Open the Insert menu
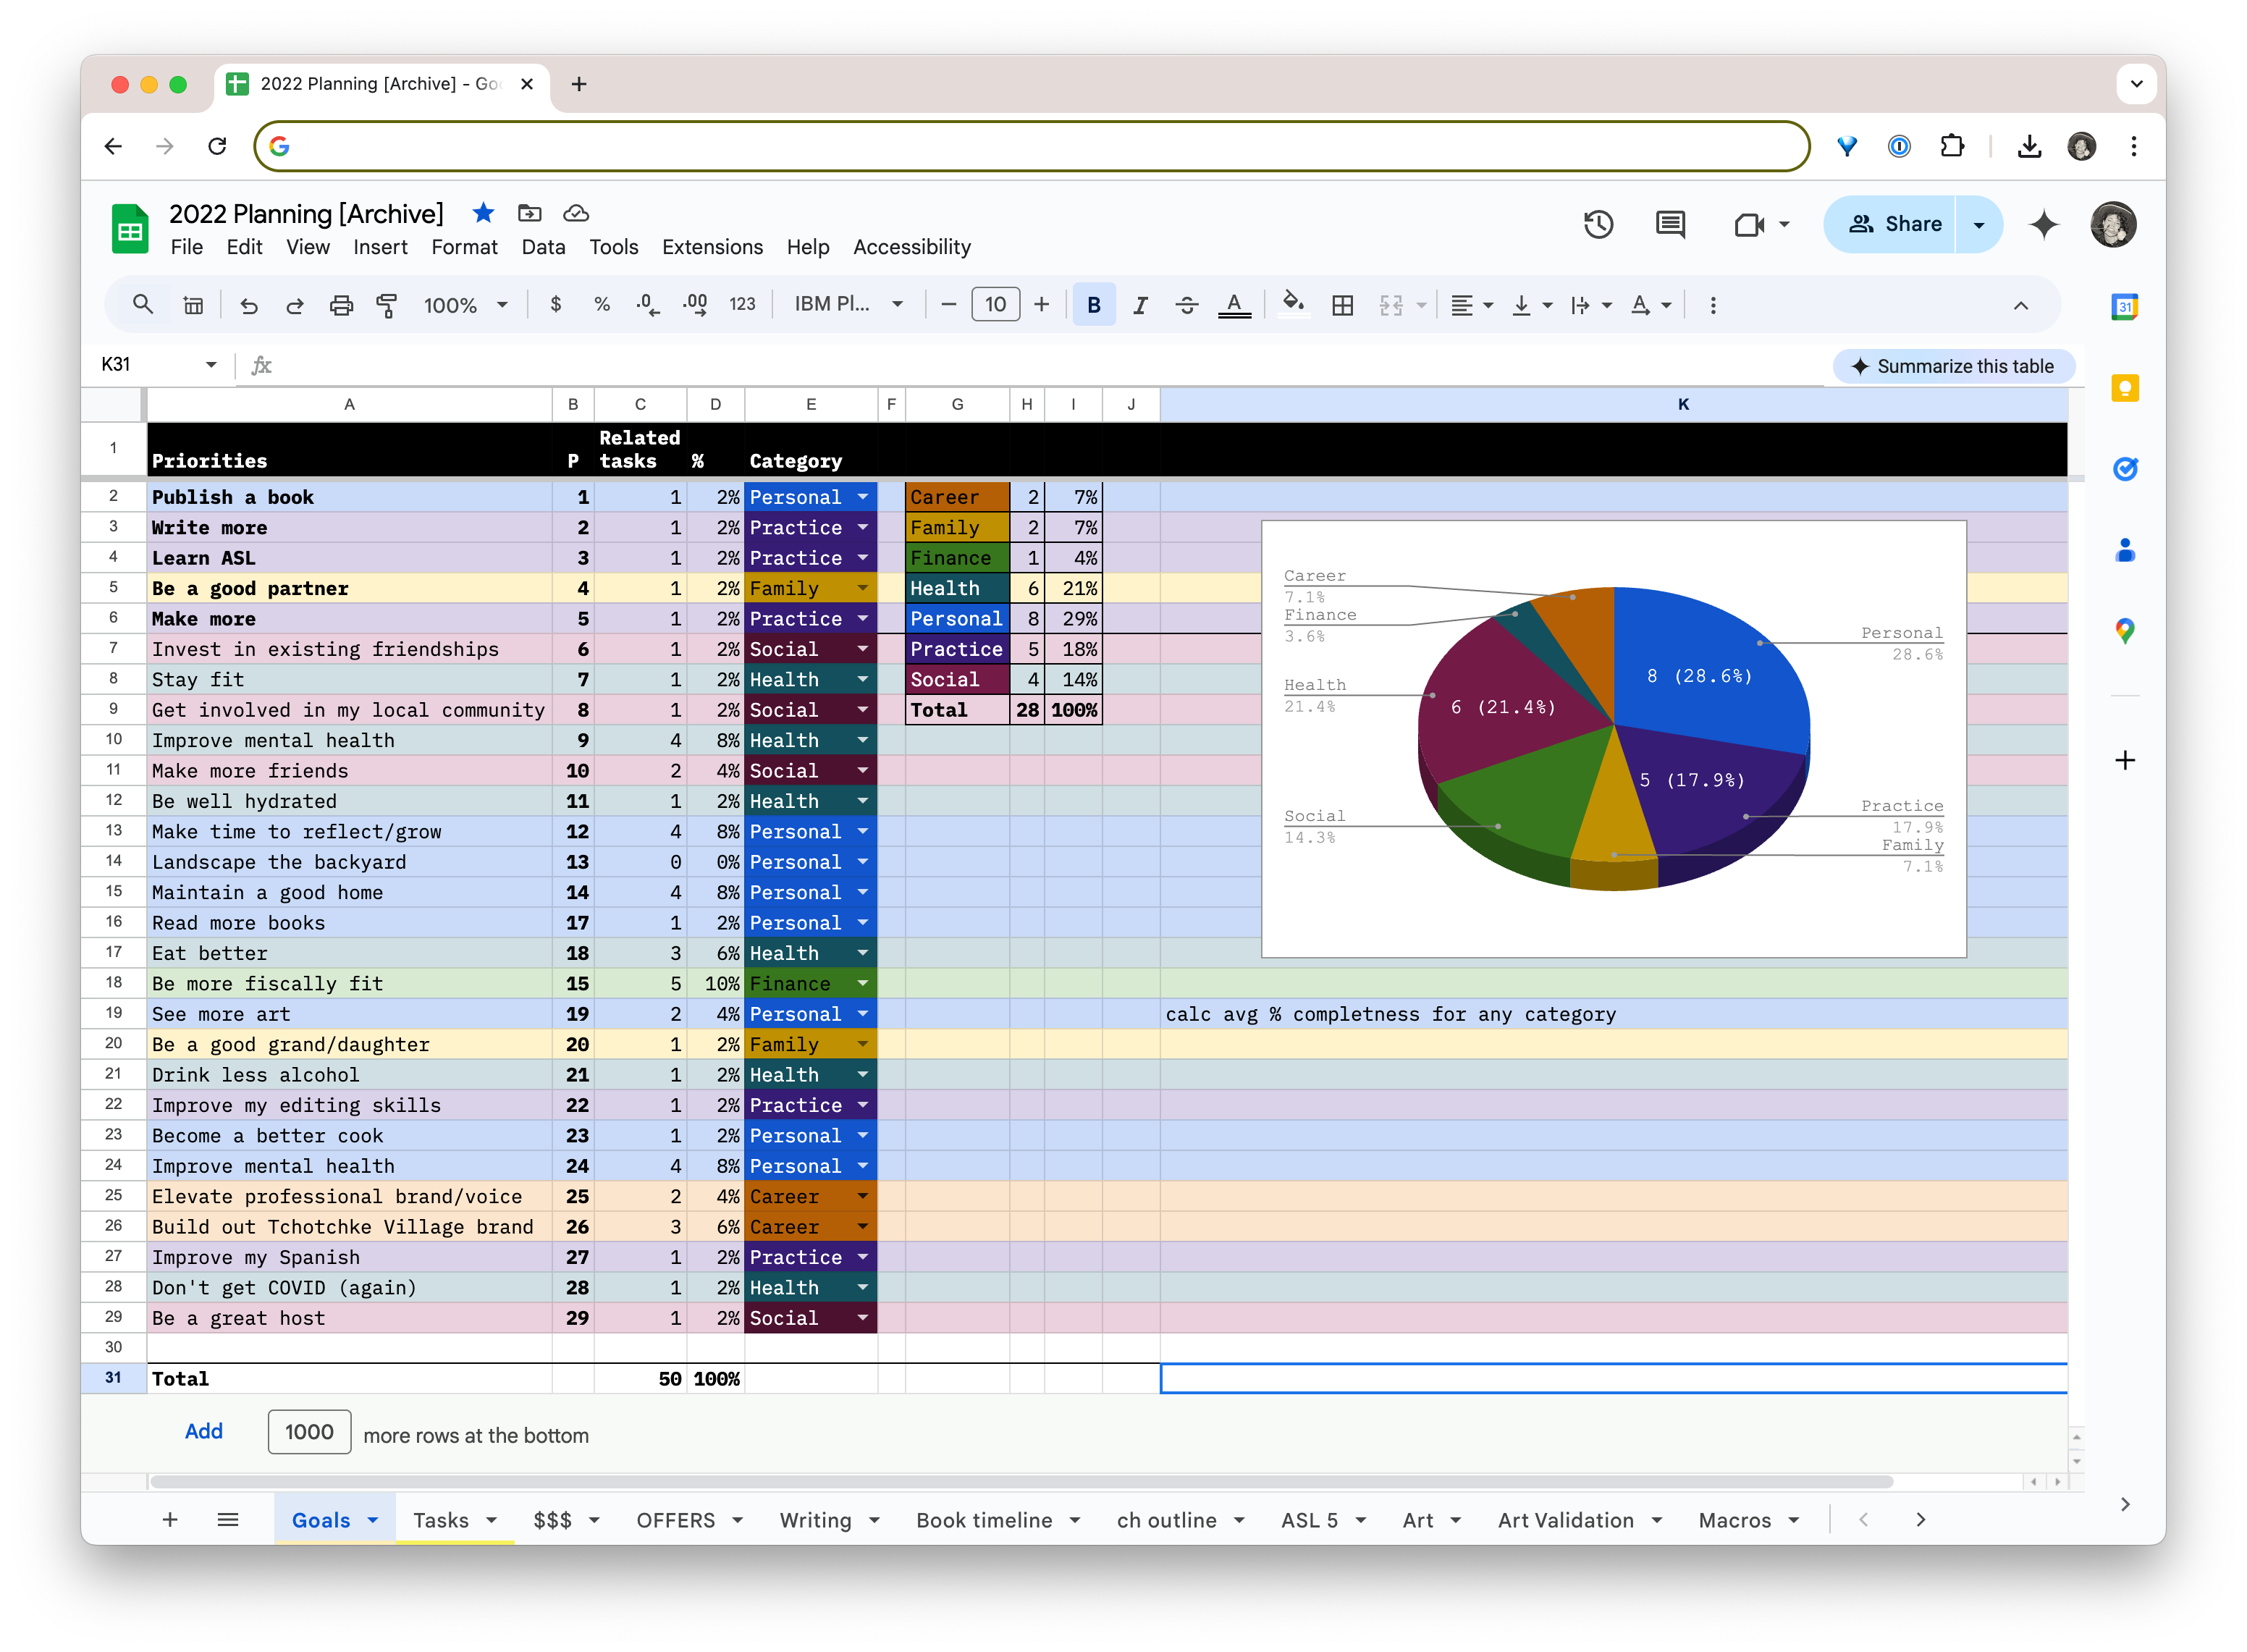 [x=380, y=247]
